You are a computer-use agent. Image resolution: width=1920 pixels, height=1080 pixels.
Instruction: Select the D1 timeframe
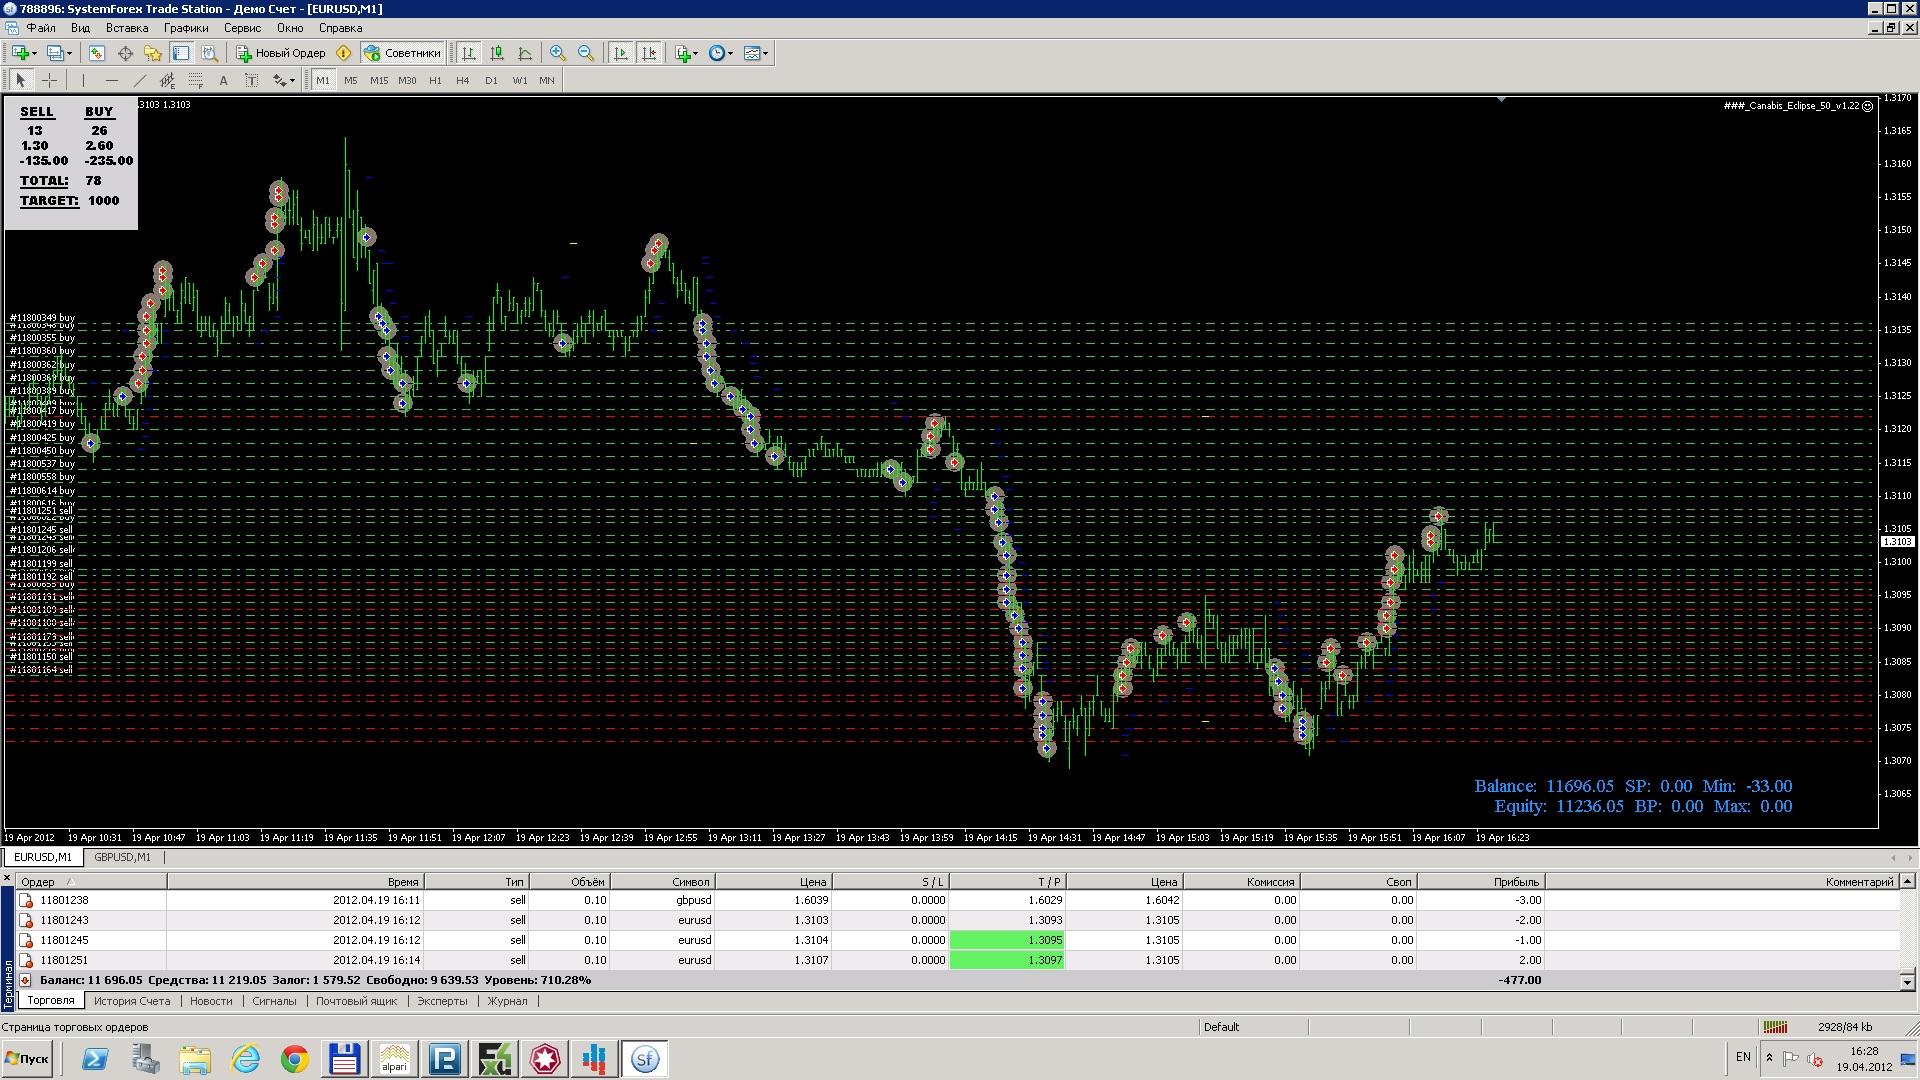point(491,80)
